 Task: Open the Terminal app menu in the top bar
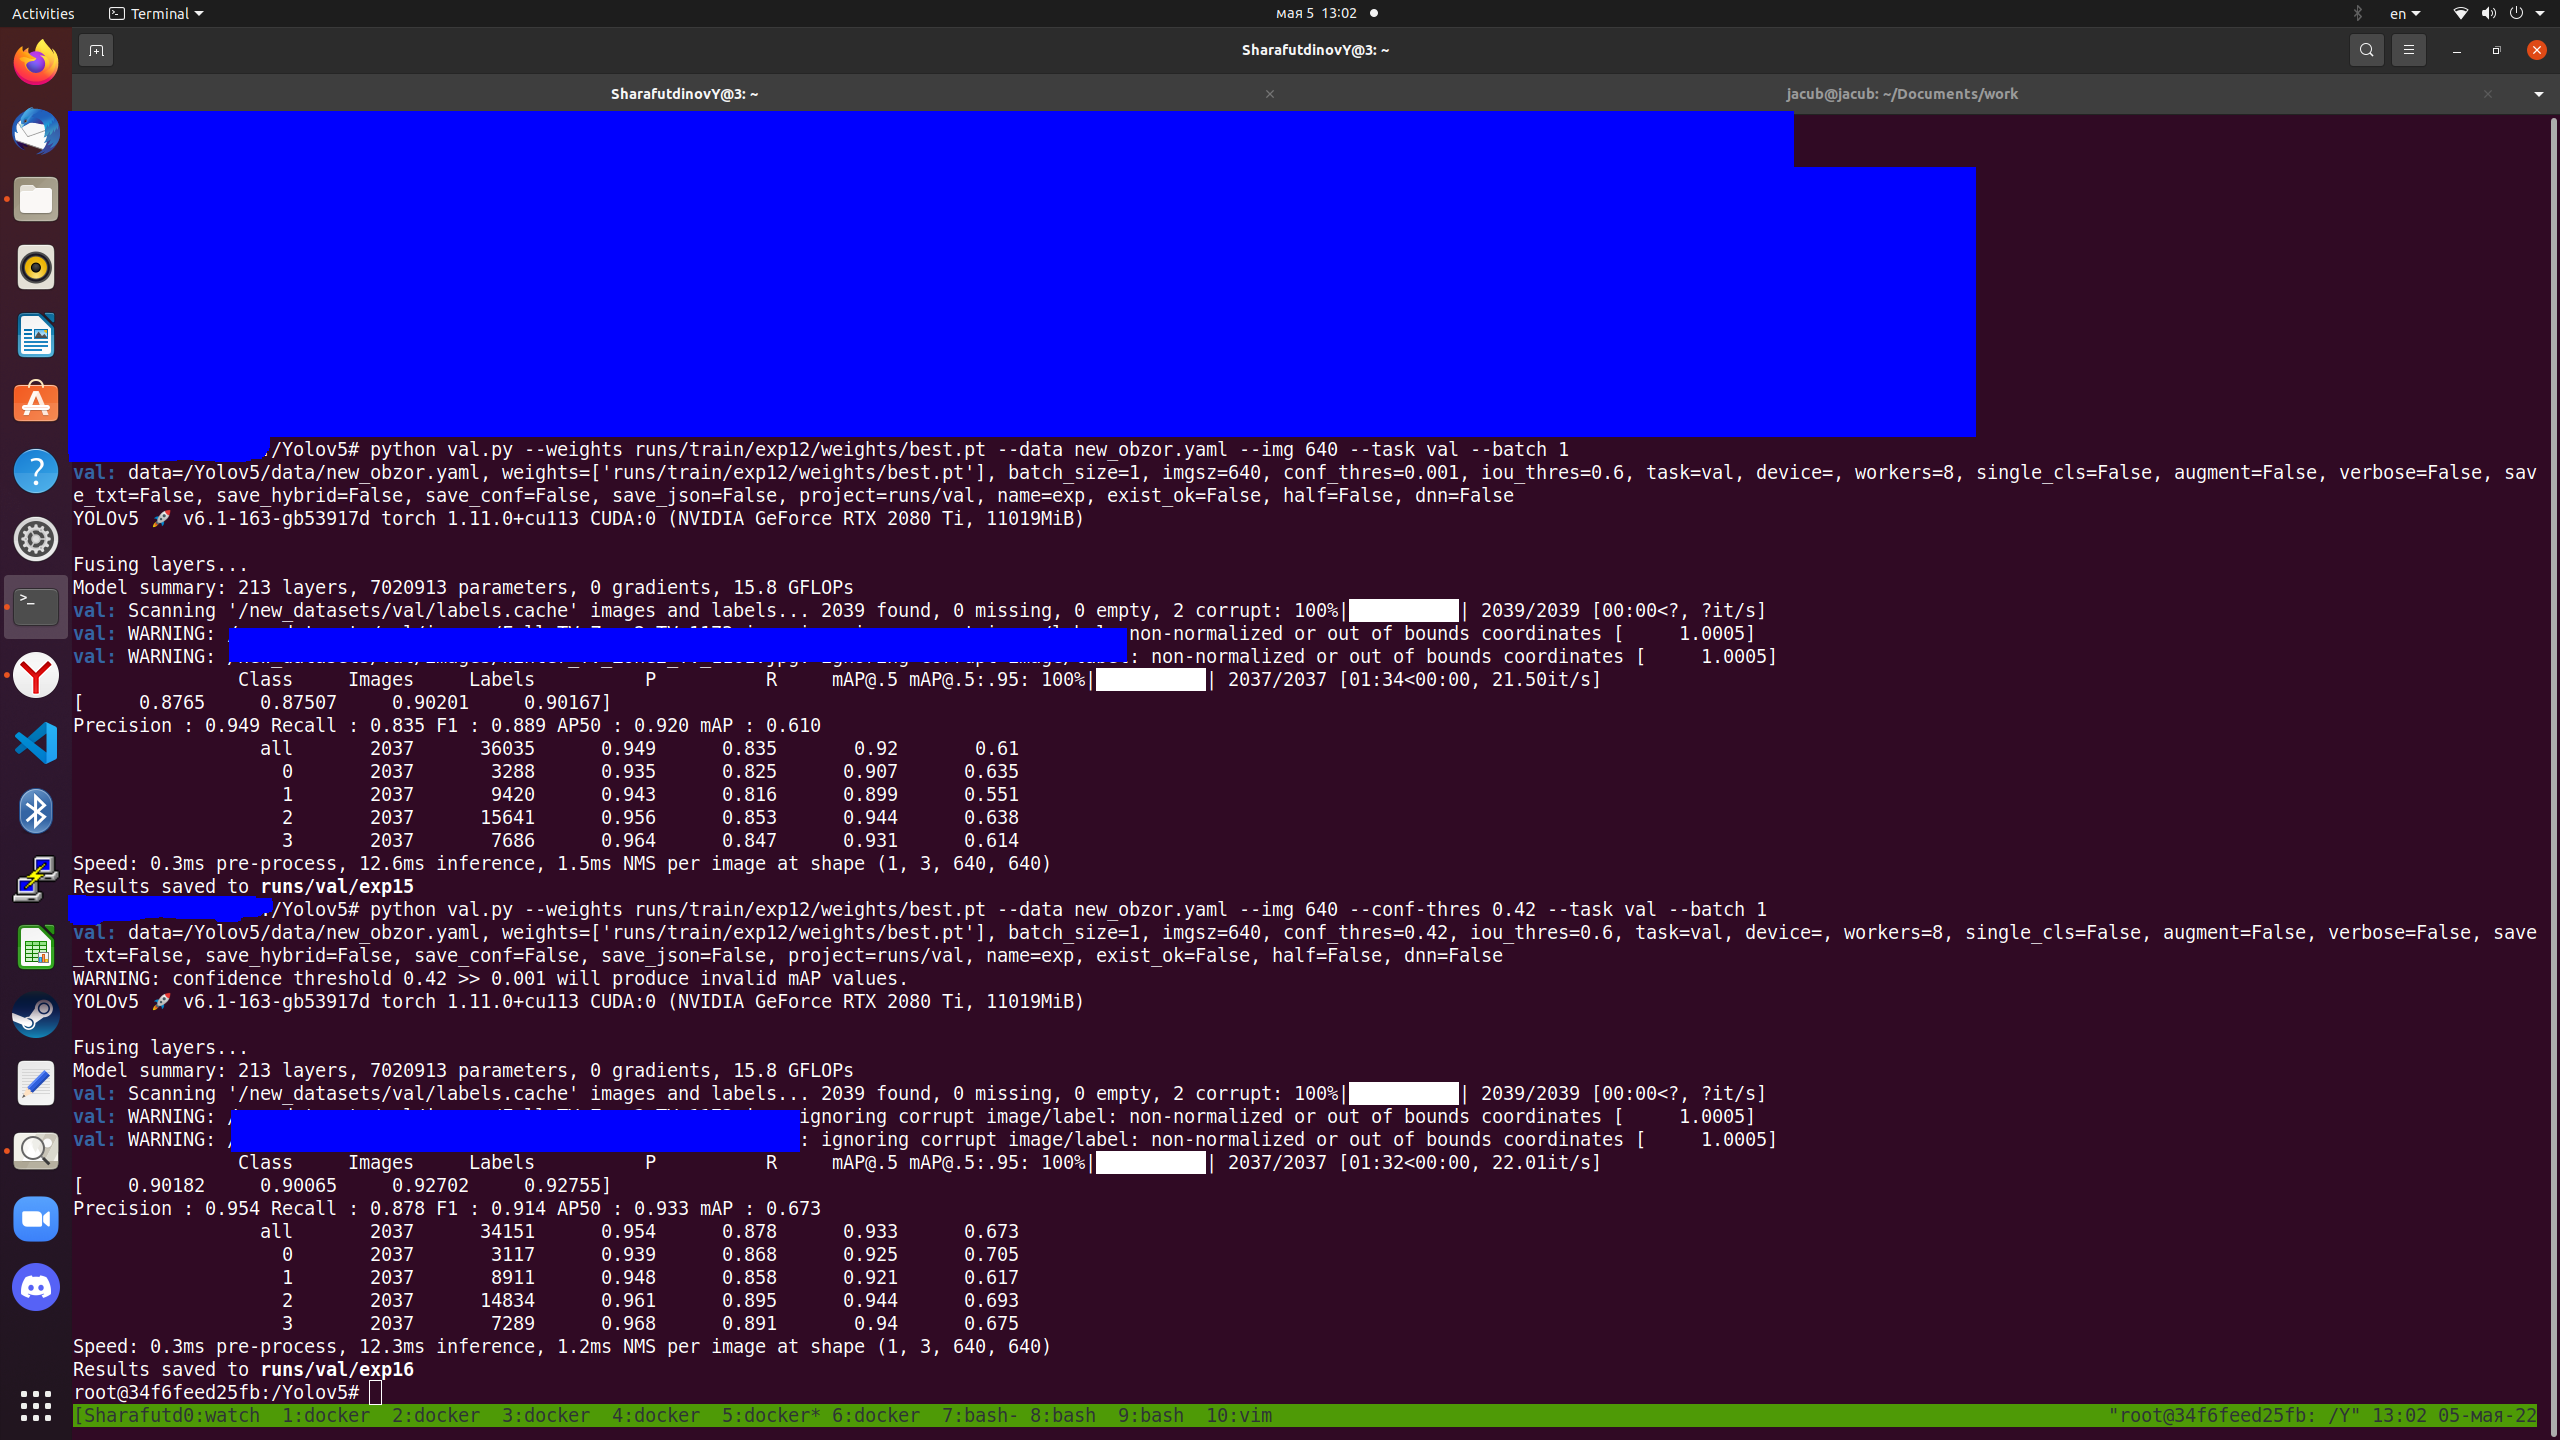pyautogui.click(x=155, y=13)
